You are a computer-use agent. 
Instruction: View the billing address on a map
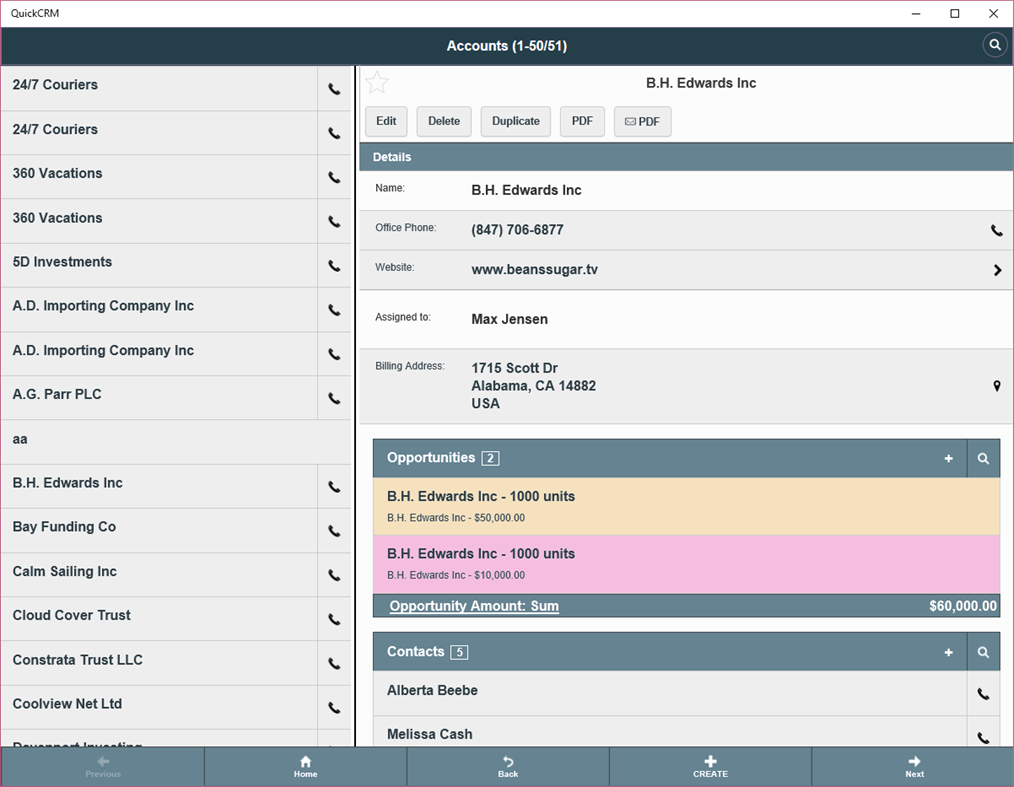996,385
